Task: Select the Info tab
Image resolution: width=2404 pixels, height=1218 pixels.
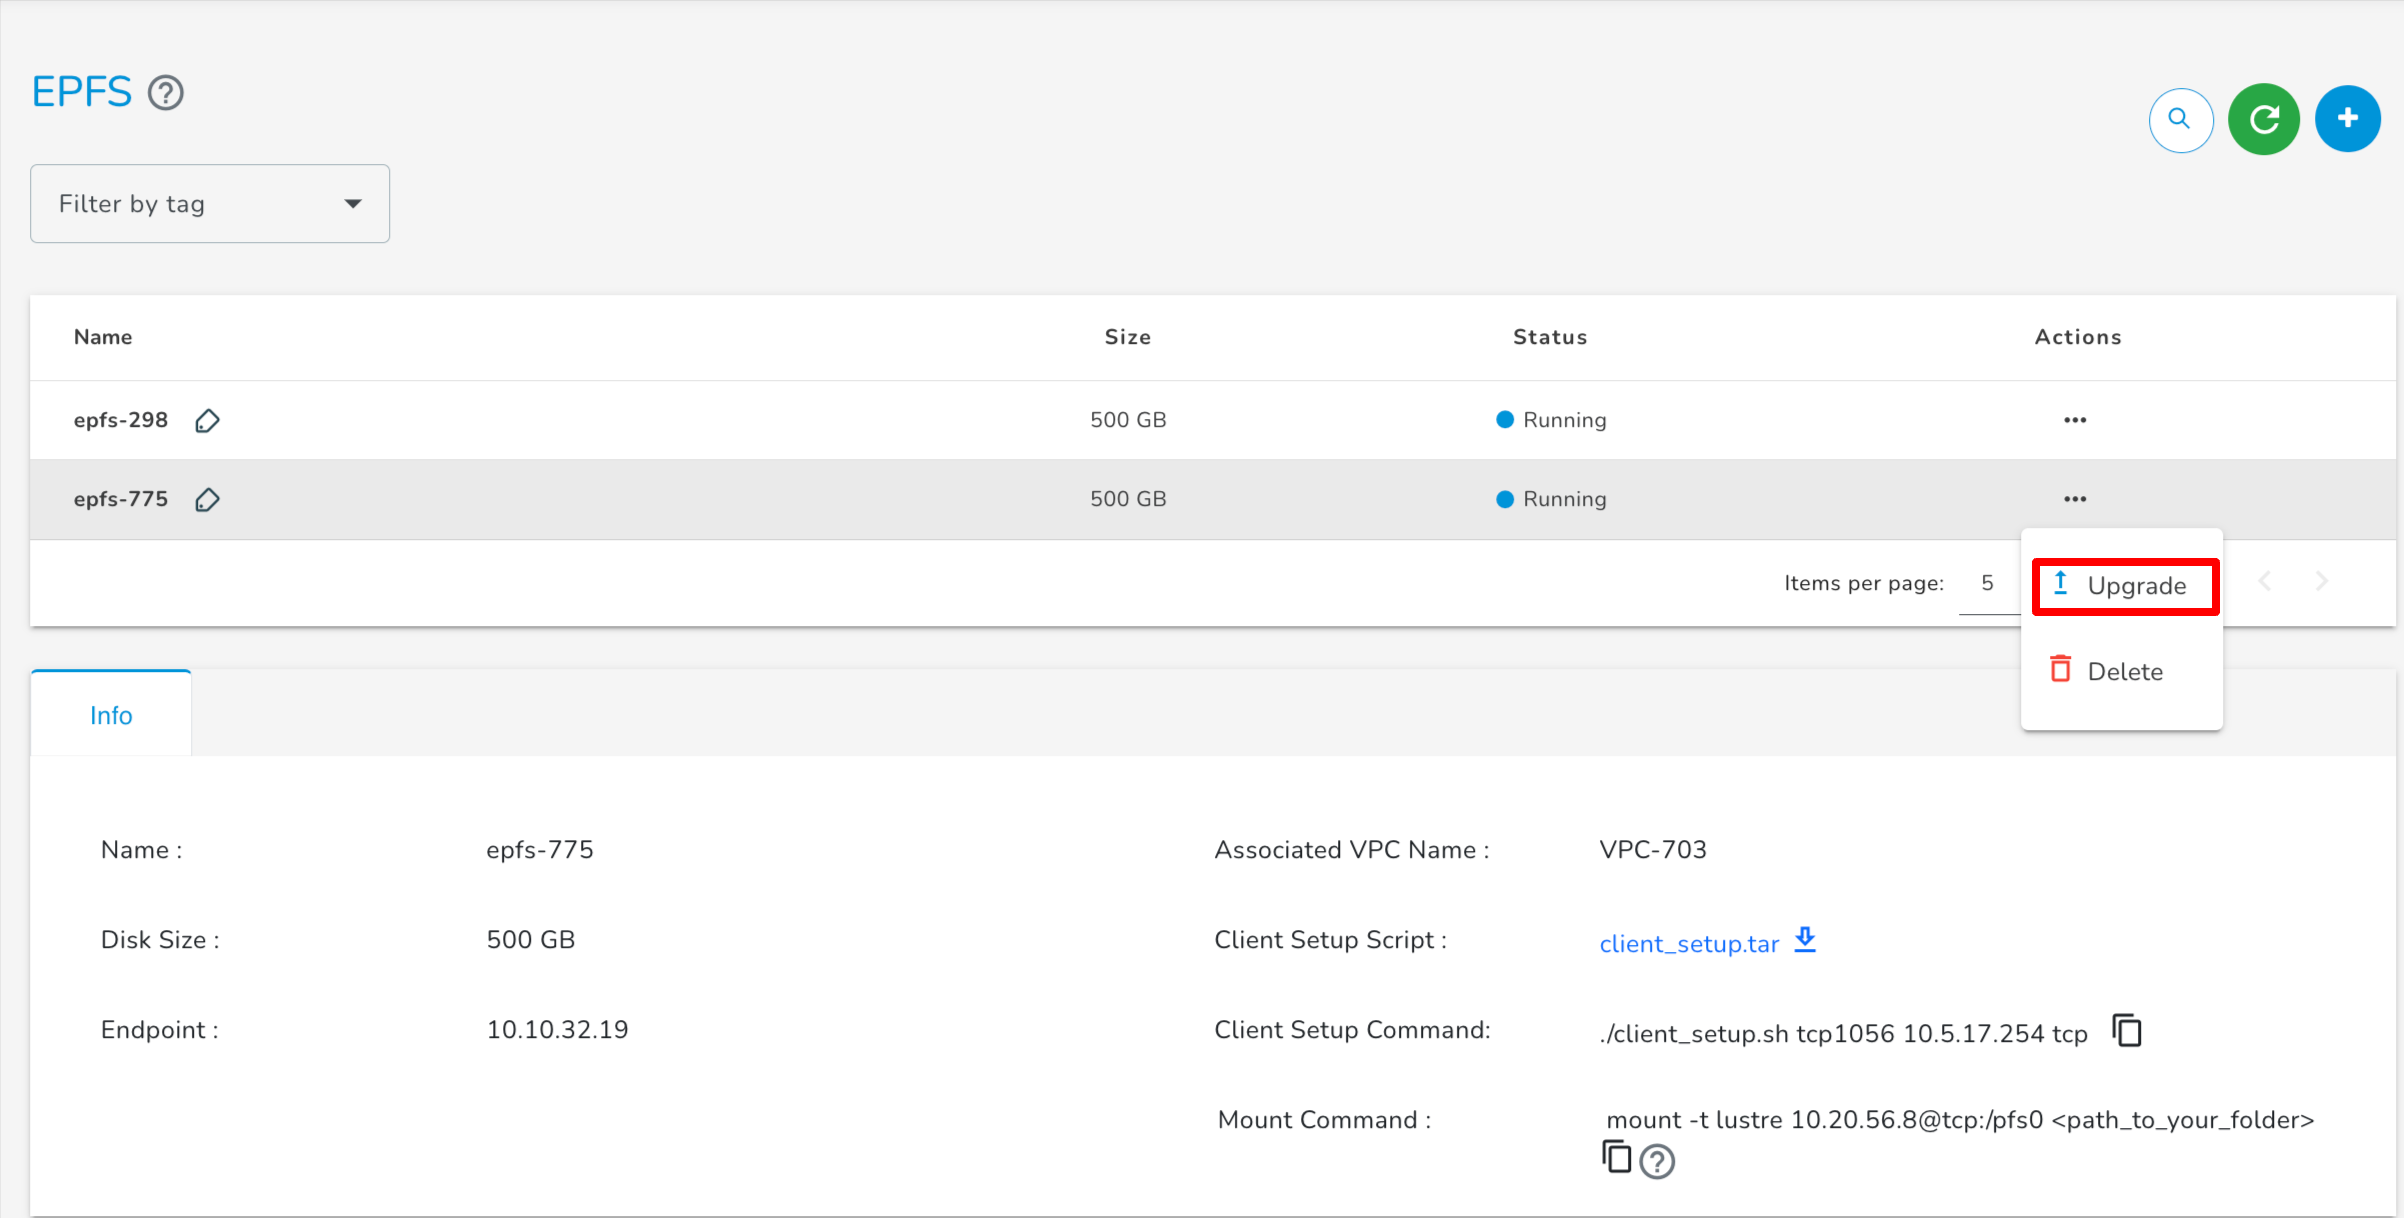Action: [x=110, y=715]
